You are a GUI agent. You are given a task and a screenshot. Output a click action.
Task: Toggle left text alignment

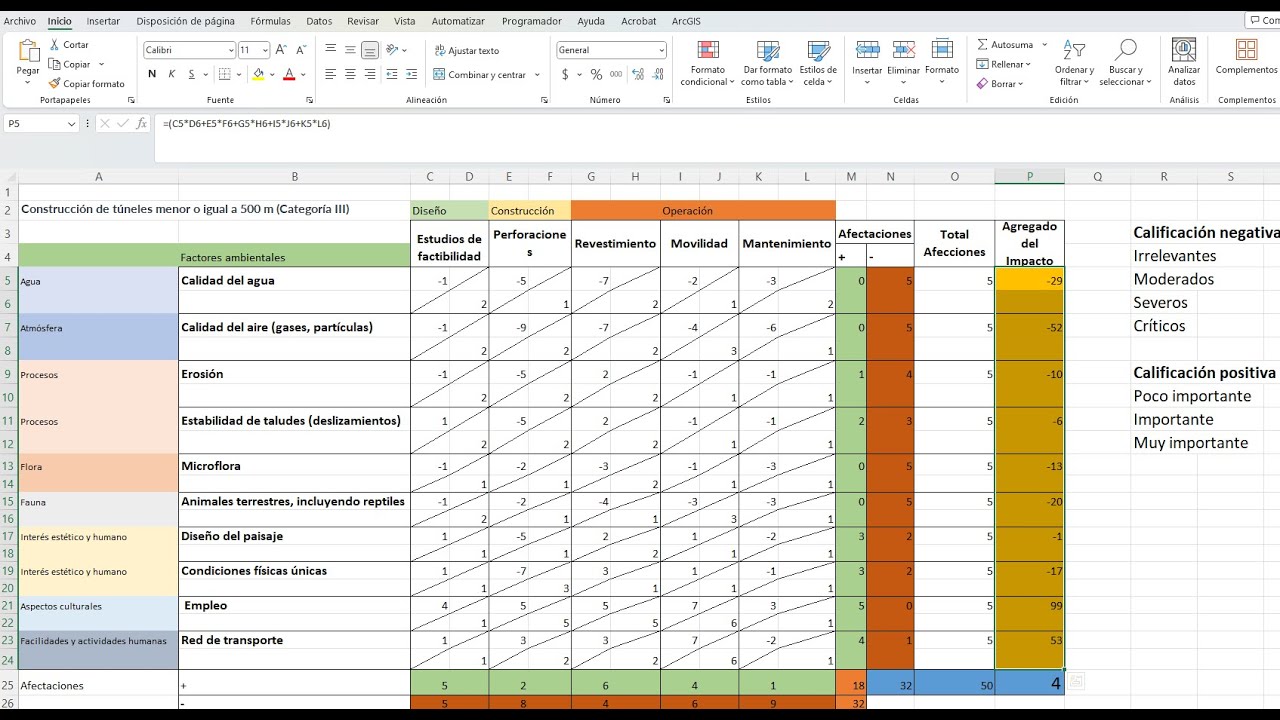330,74
